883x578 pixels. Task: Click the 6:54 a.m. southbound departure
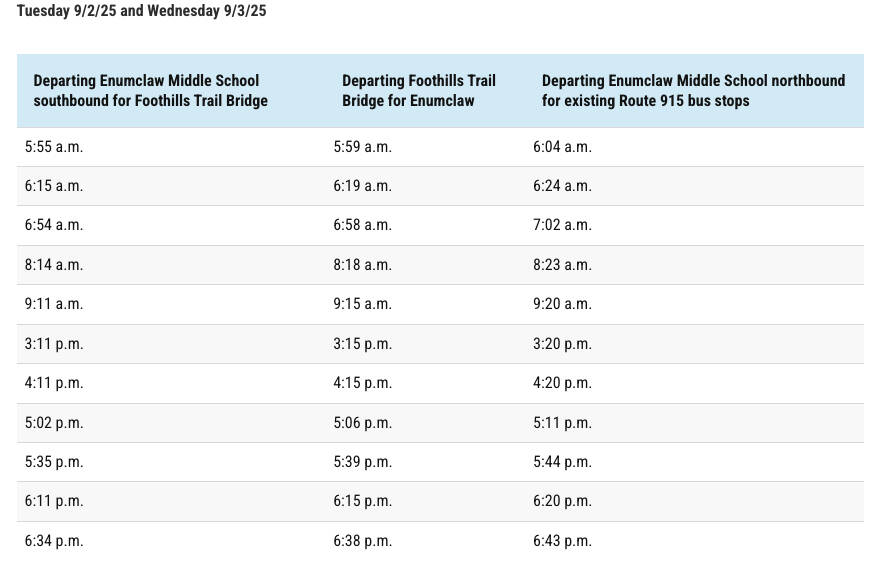tap(54, 225)
